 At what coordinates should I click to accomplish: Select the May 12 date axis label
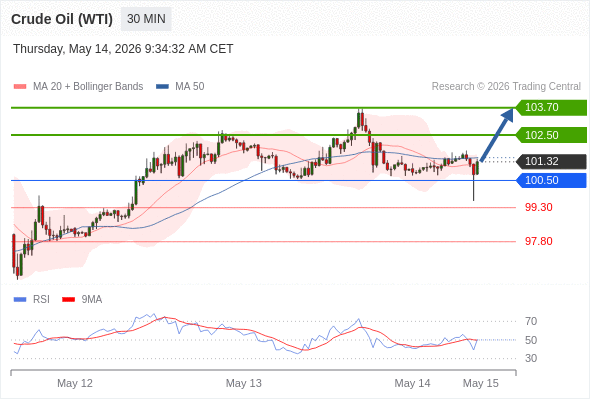(75, 383)
